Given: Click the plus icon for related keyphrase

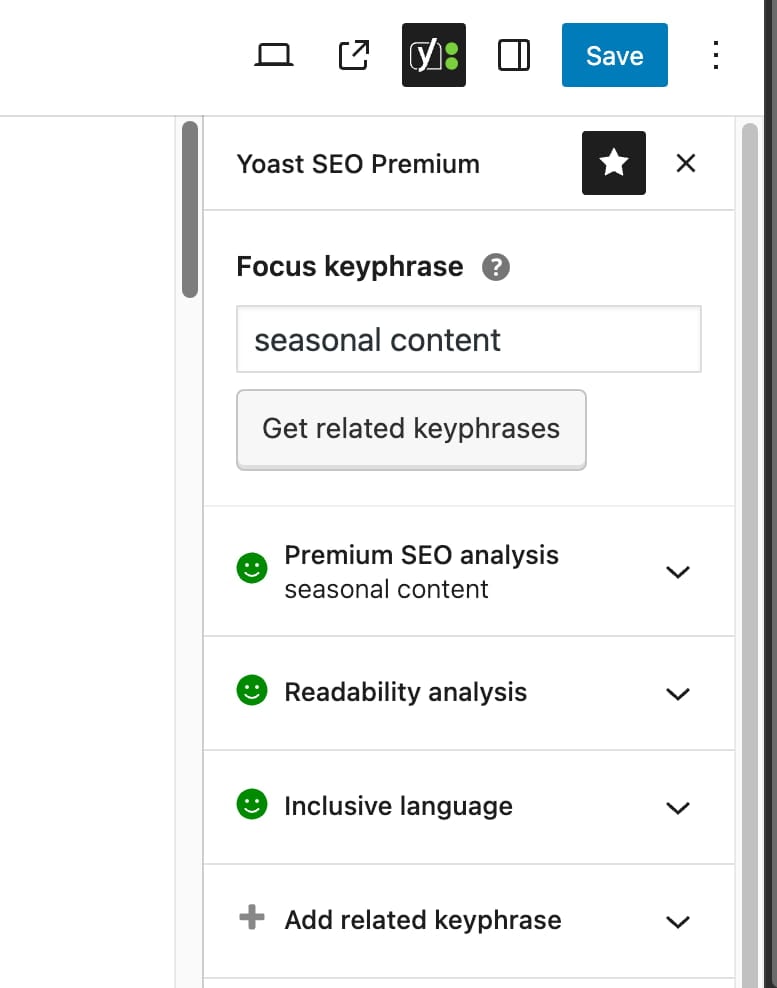Looking at the screenshot, I should pyautogui.click(x=252, y=918).
